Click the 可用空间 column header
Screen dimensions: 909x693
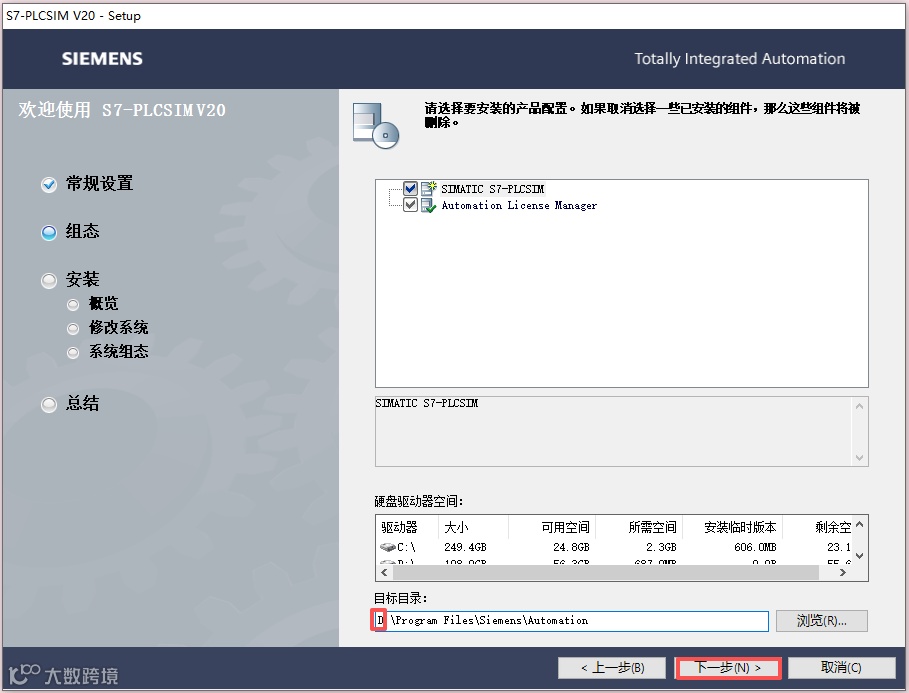pos(552,527)
